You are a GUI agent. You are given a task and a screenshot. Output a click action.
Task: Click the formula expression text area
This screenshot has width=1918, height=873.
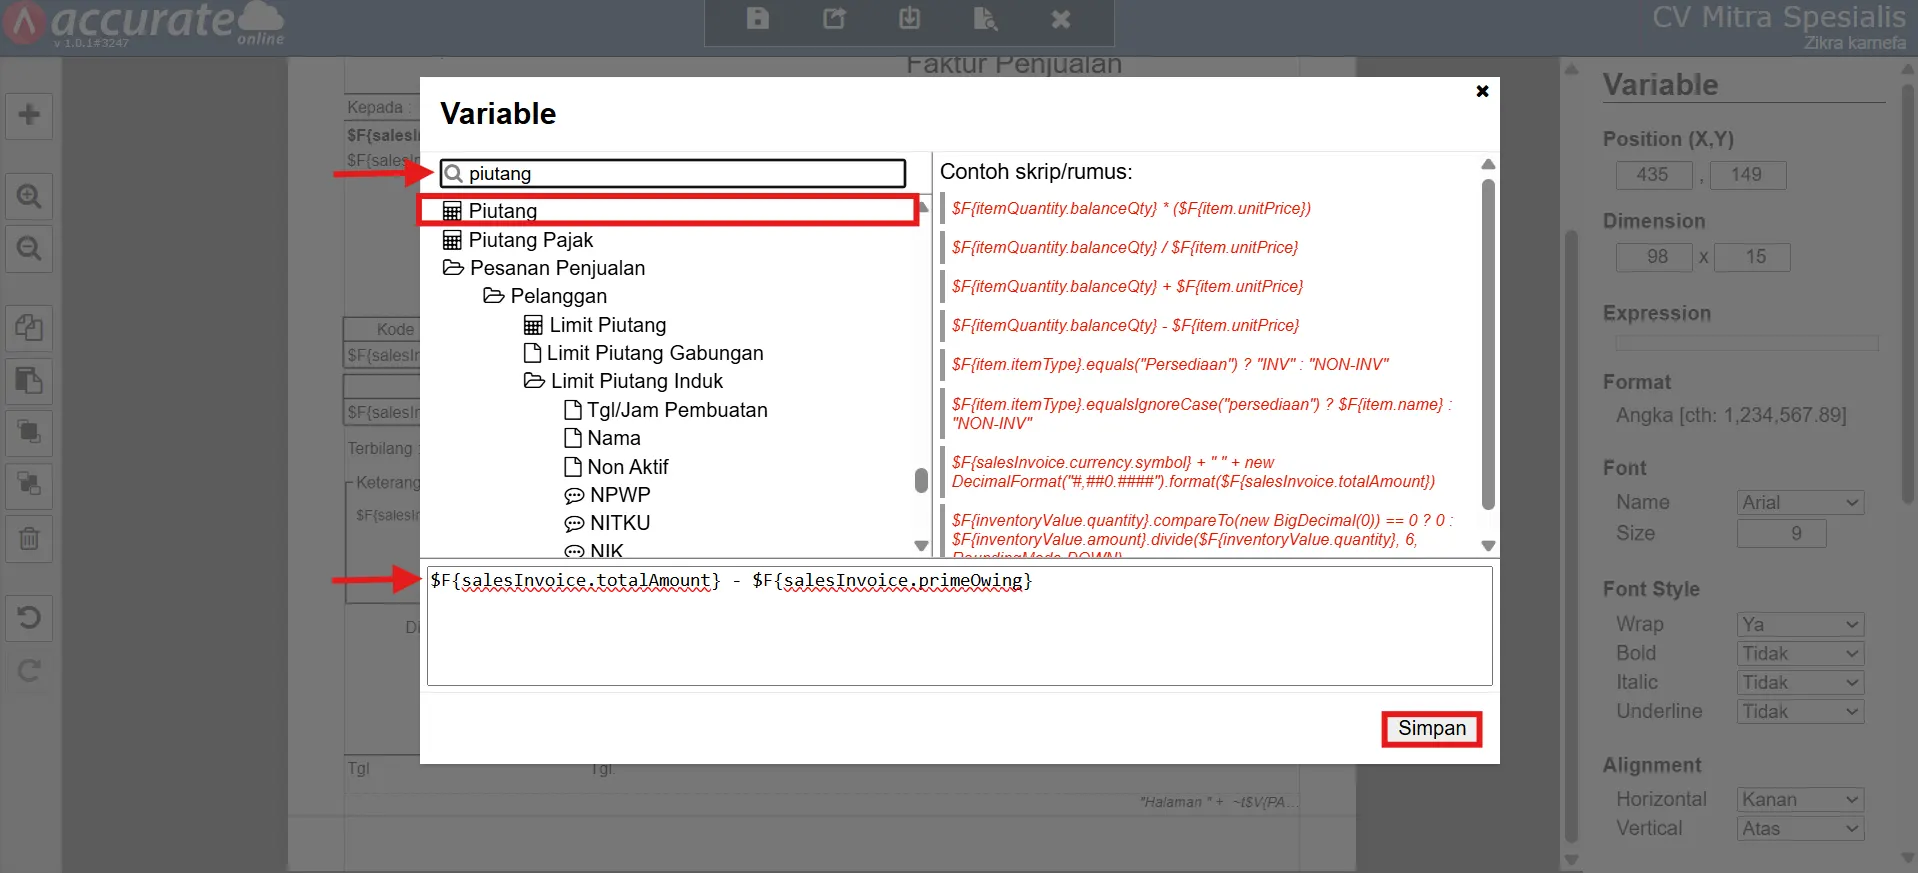[x=959, y=630]
